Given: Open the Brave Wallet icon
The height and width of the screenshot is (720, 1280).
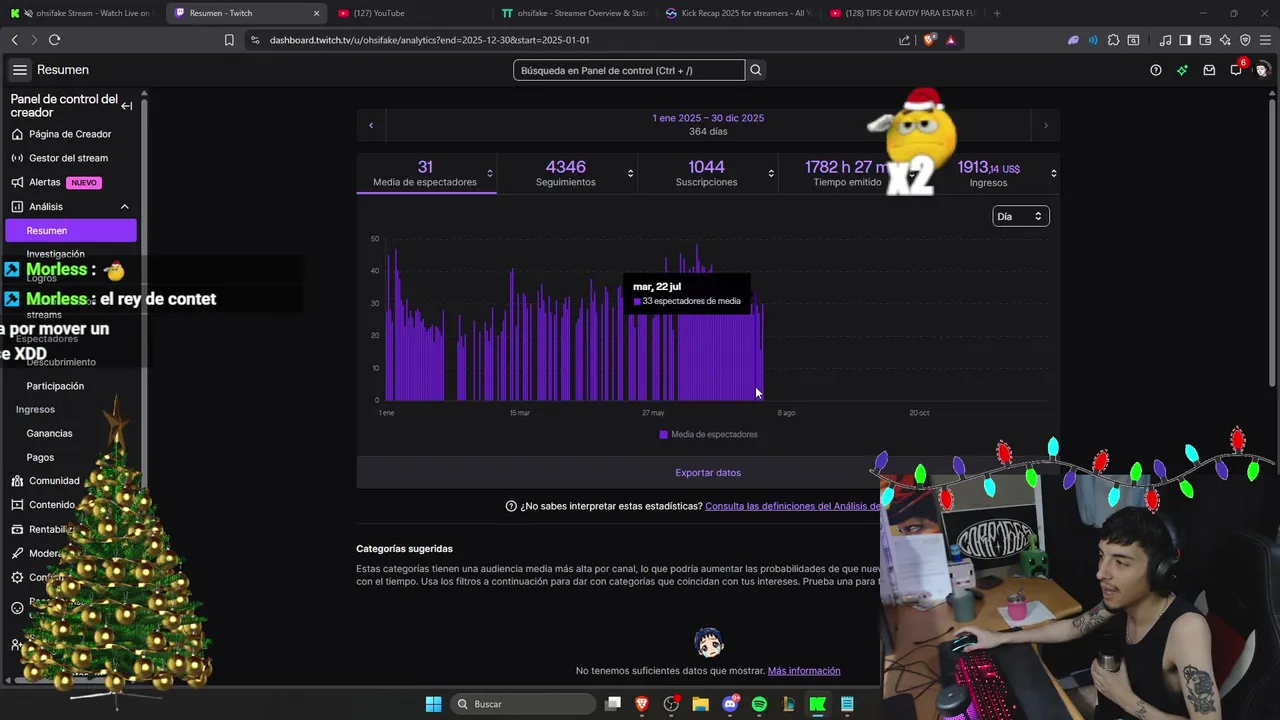Looking at the screenshot, I should (1205, 40).
